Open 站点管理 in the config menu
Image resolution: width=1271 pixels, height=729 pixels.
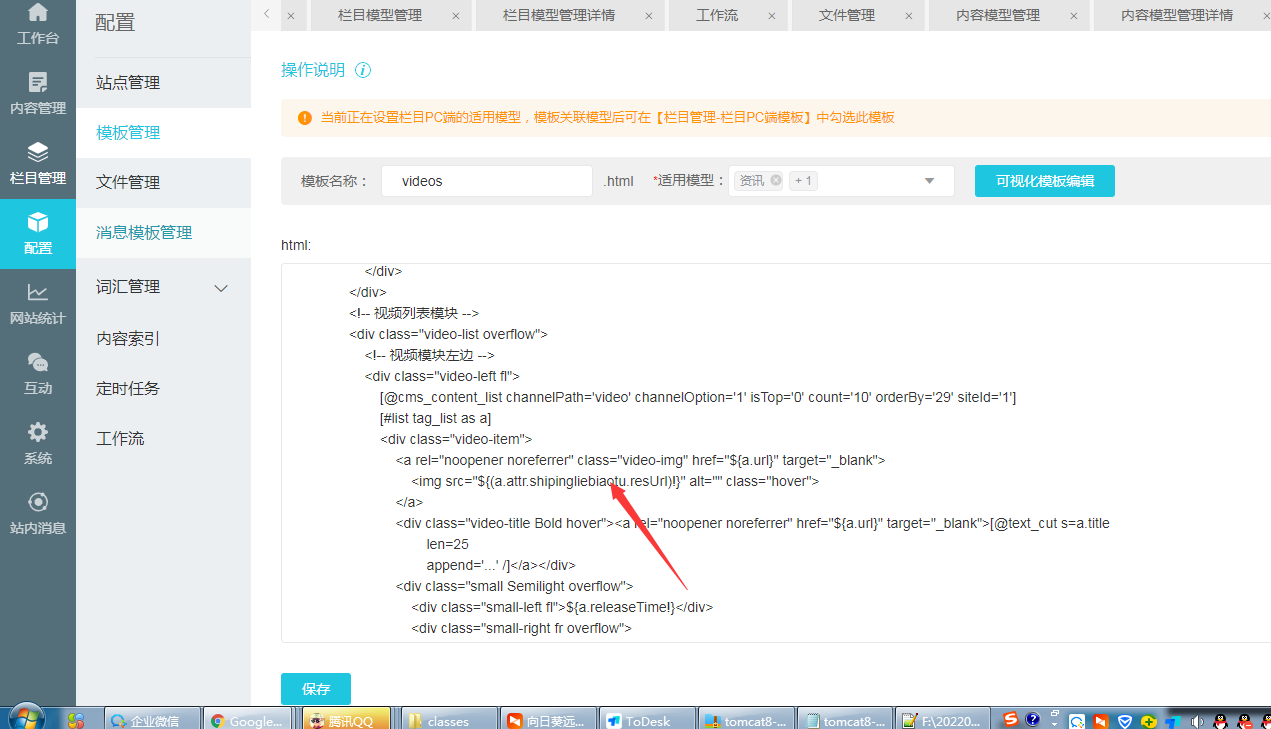(x=128, y=83)
